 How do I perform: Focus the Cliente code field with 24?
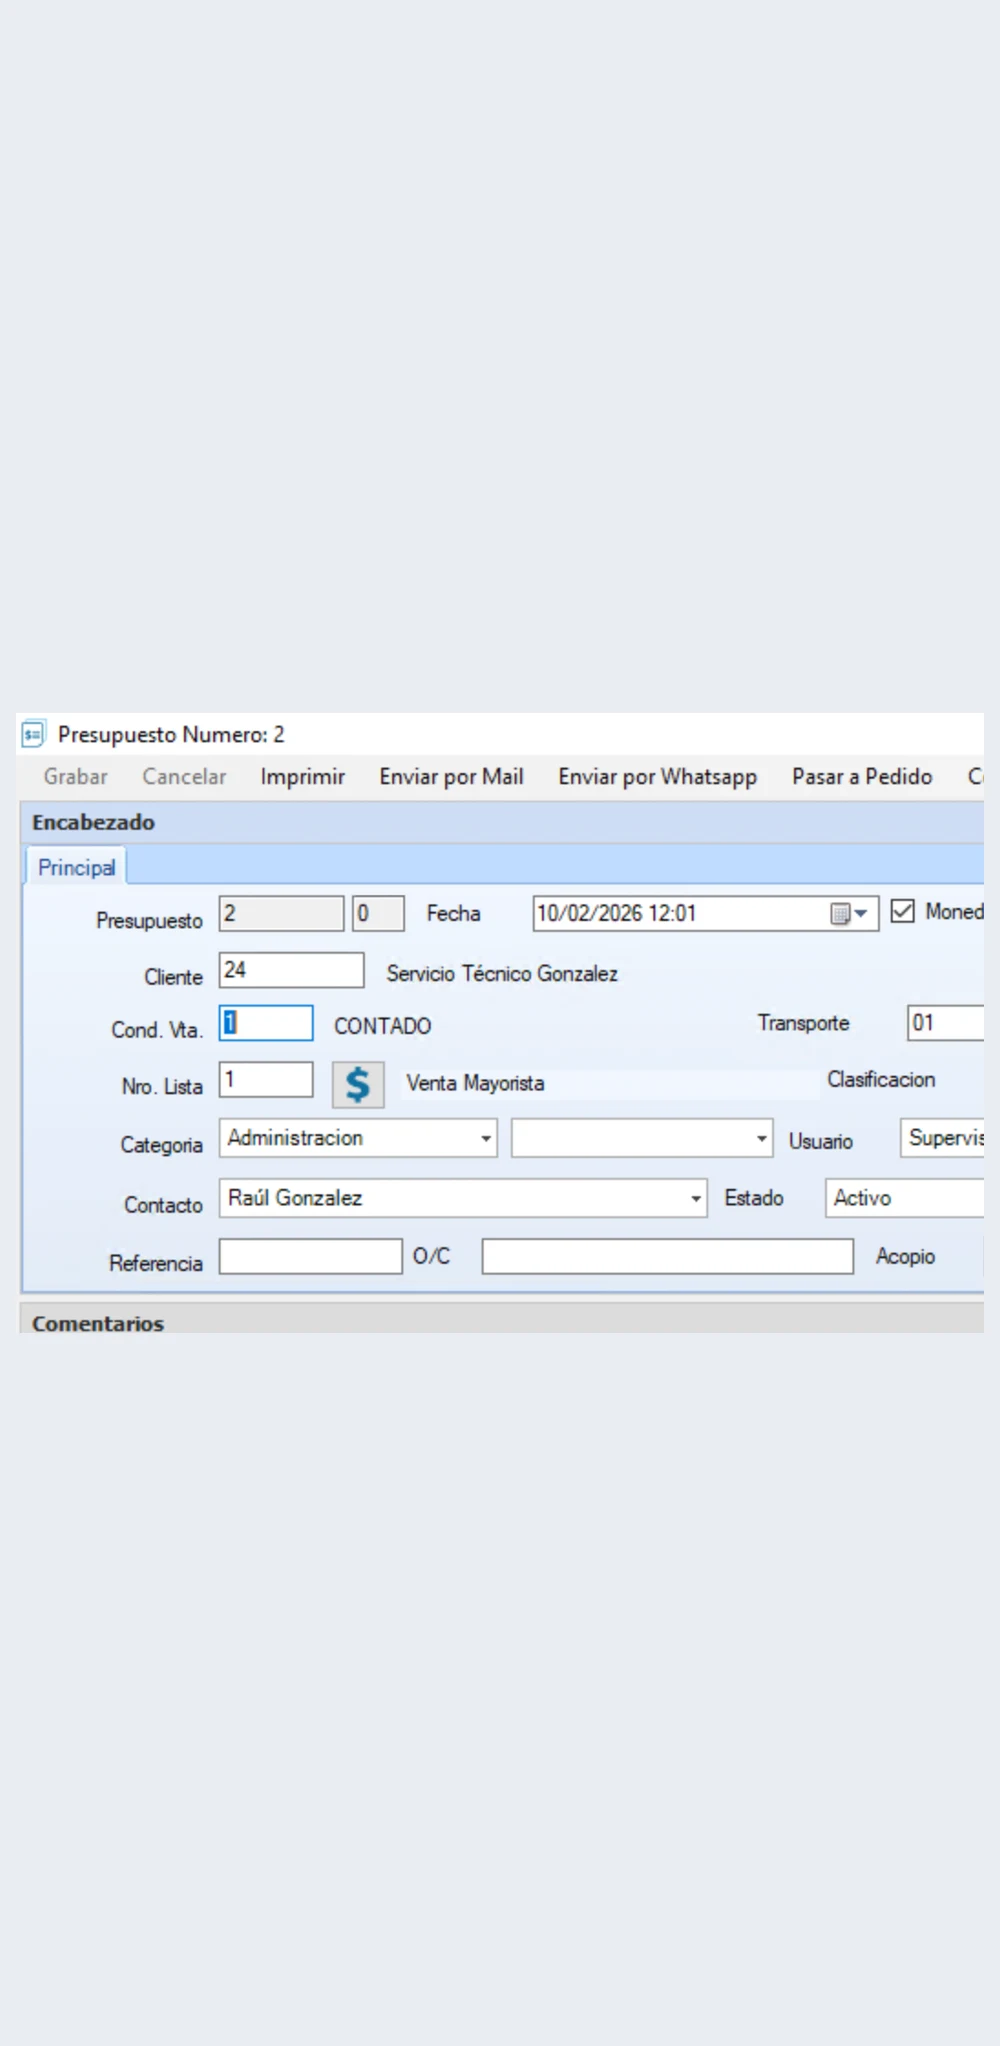point(292,970)
